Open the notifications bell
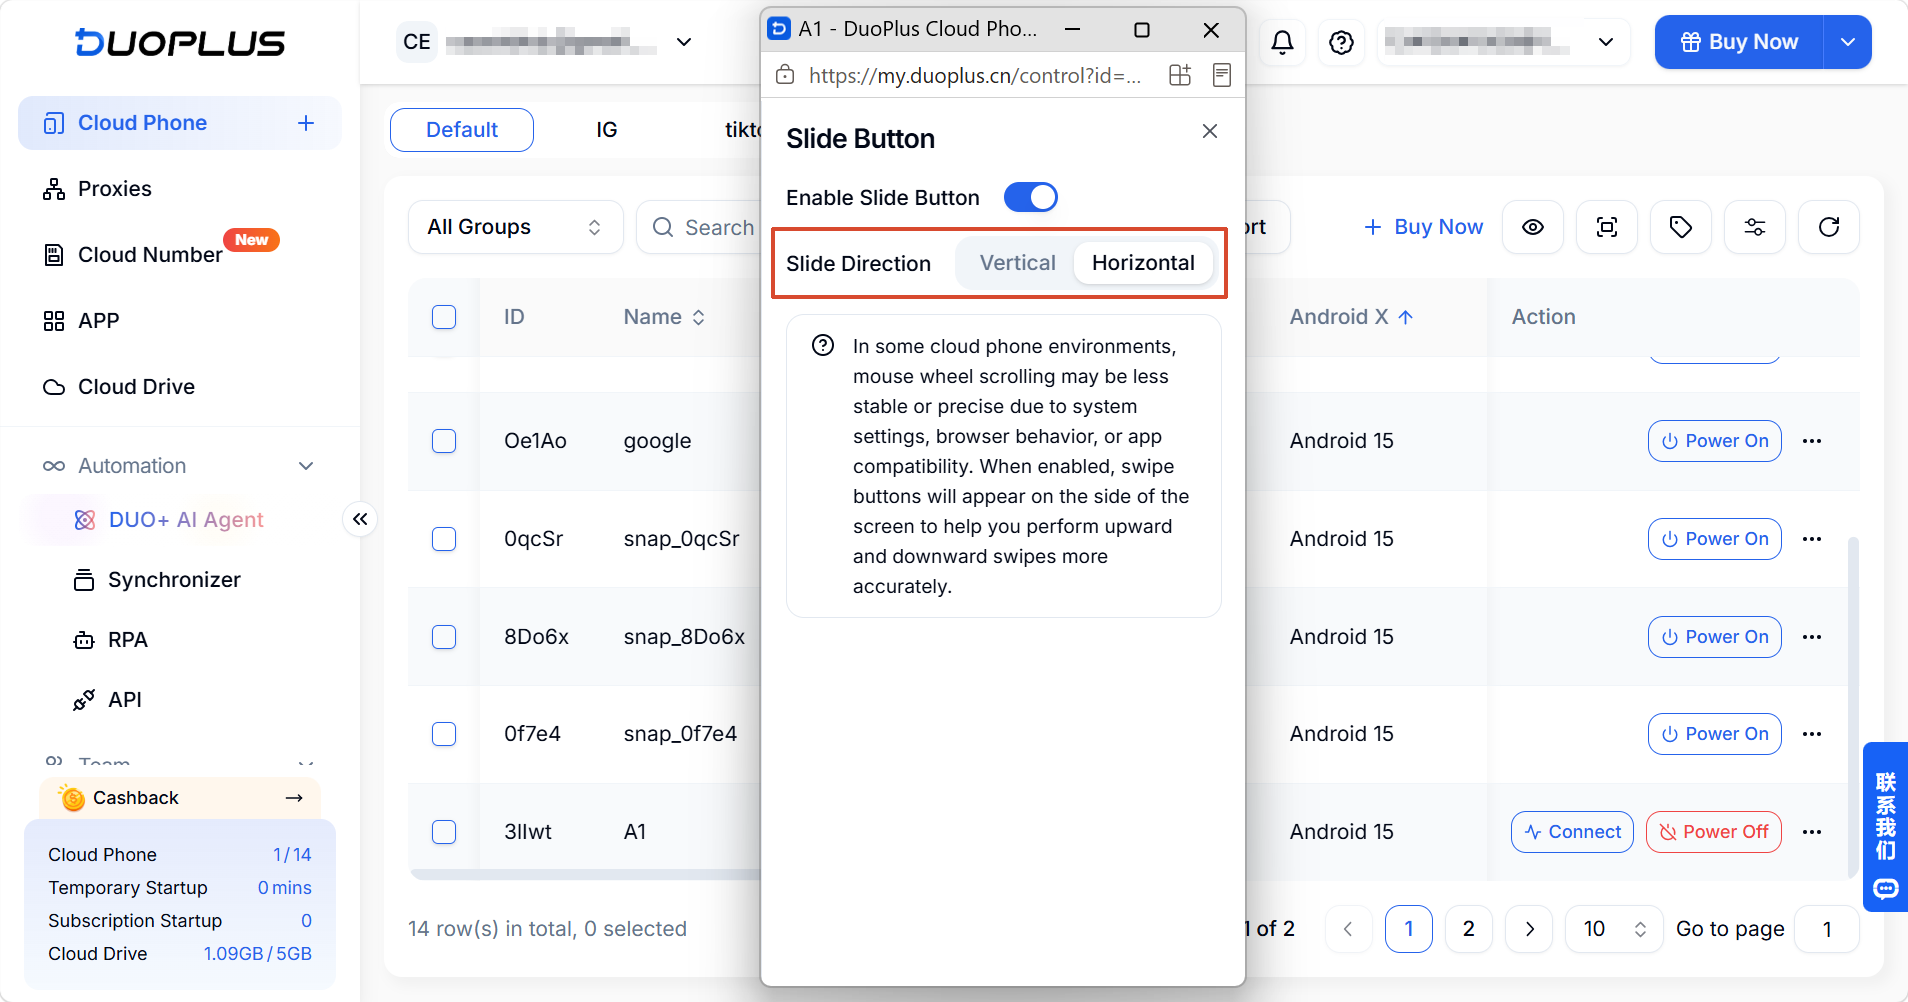 (x=1282, y=42)
